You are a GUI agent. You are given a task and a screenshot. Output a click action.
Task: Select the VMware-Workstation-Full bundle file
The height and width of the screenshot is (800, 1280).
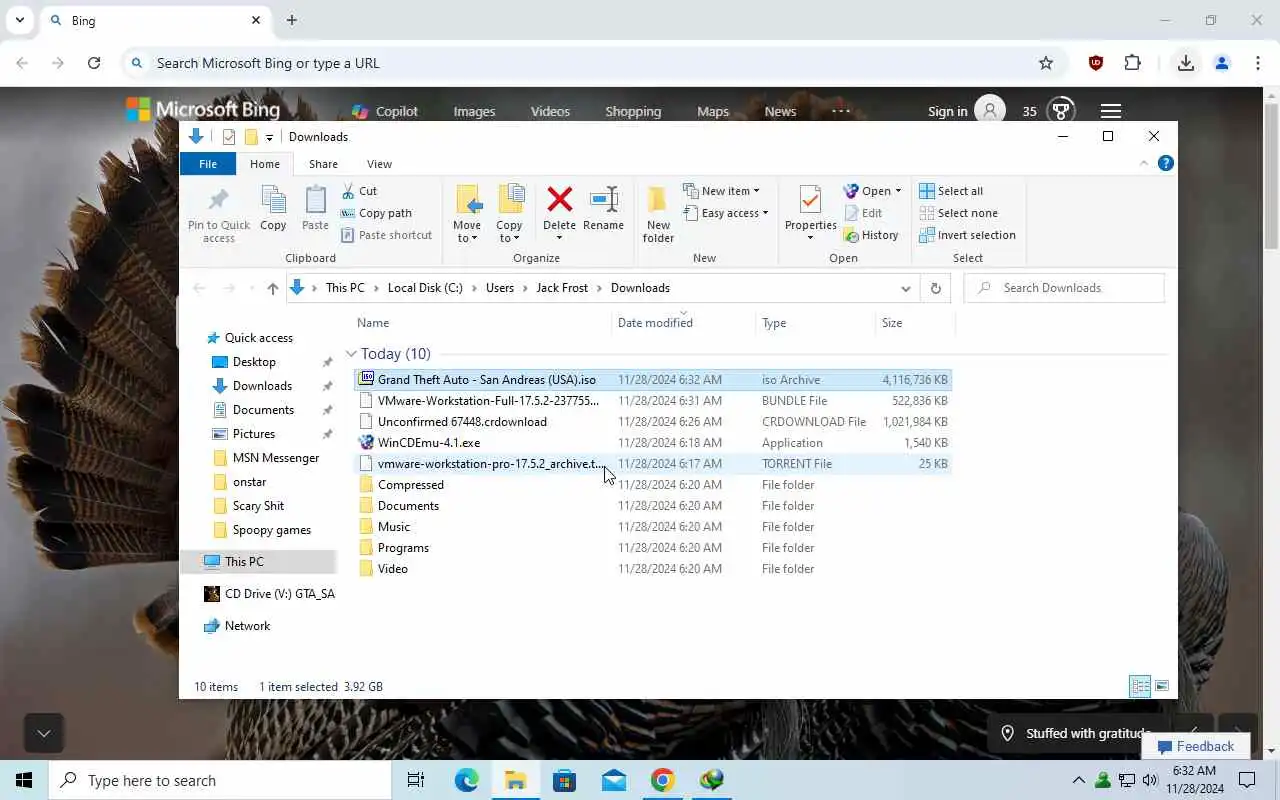tap(652, 401)
